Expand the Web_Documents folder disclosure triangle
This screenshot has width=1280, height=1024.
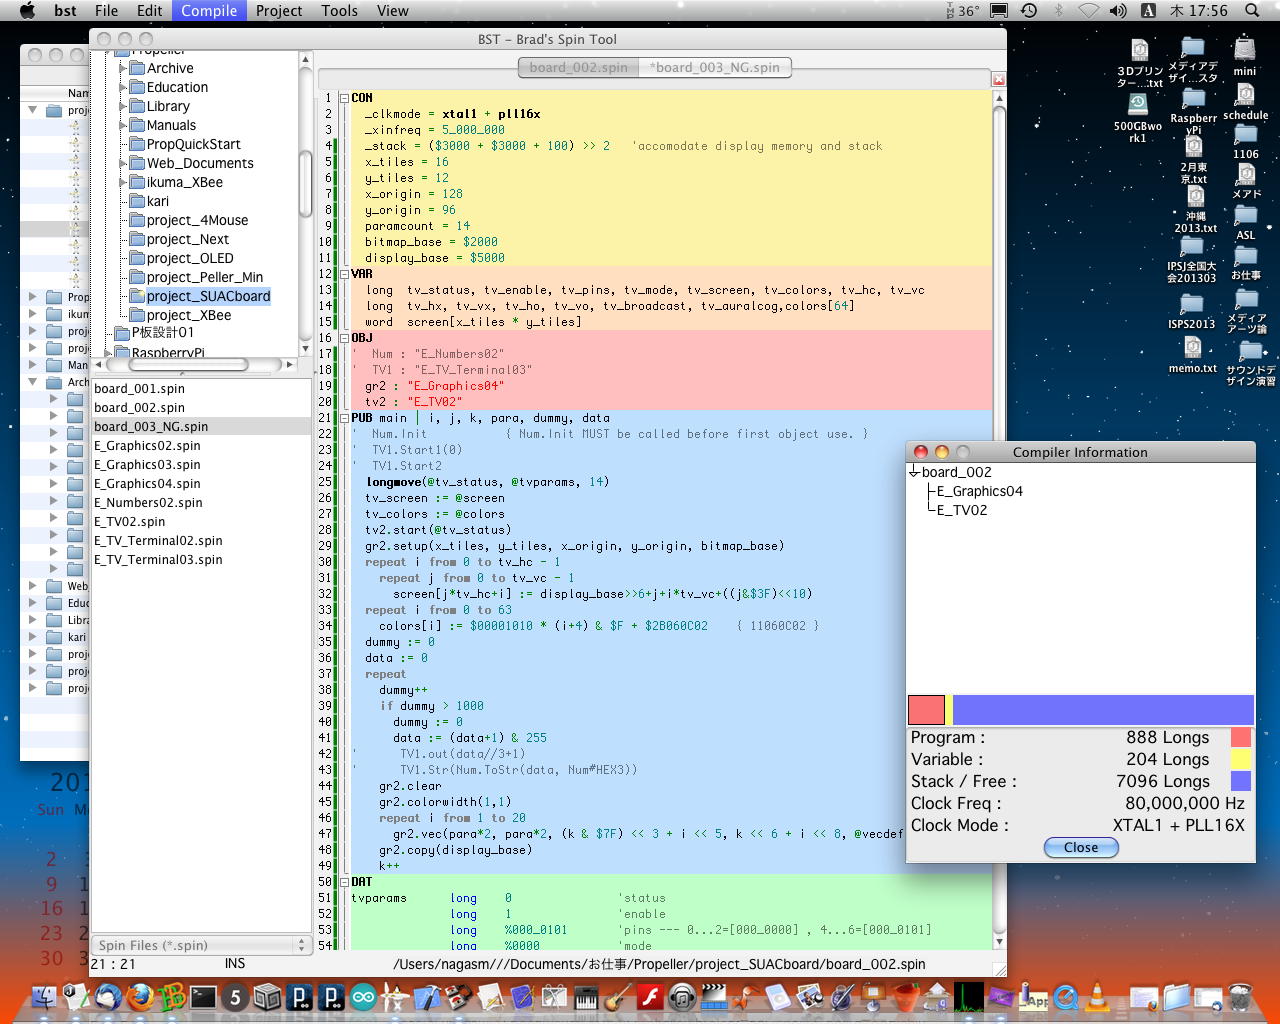[124, 163]
